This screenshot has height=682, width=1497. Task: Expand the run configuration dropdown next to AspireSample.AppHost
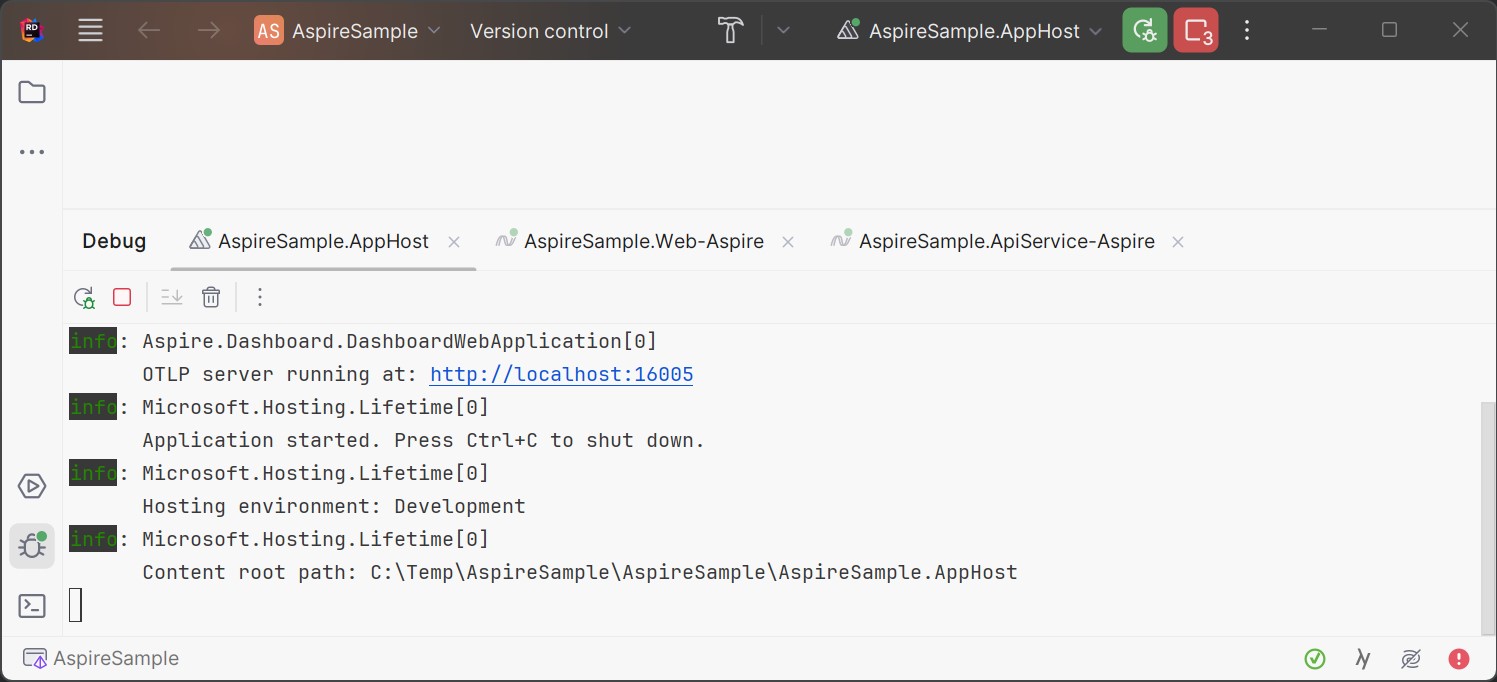(x=1096, y=30)
